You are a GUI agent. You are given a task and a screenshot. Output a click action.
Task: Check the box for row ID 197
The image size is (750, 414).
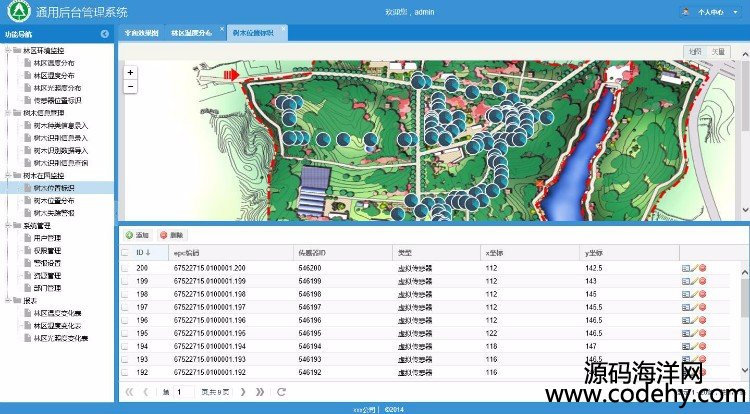point(125,307)
